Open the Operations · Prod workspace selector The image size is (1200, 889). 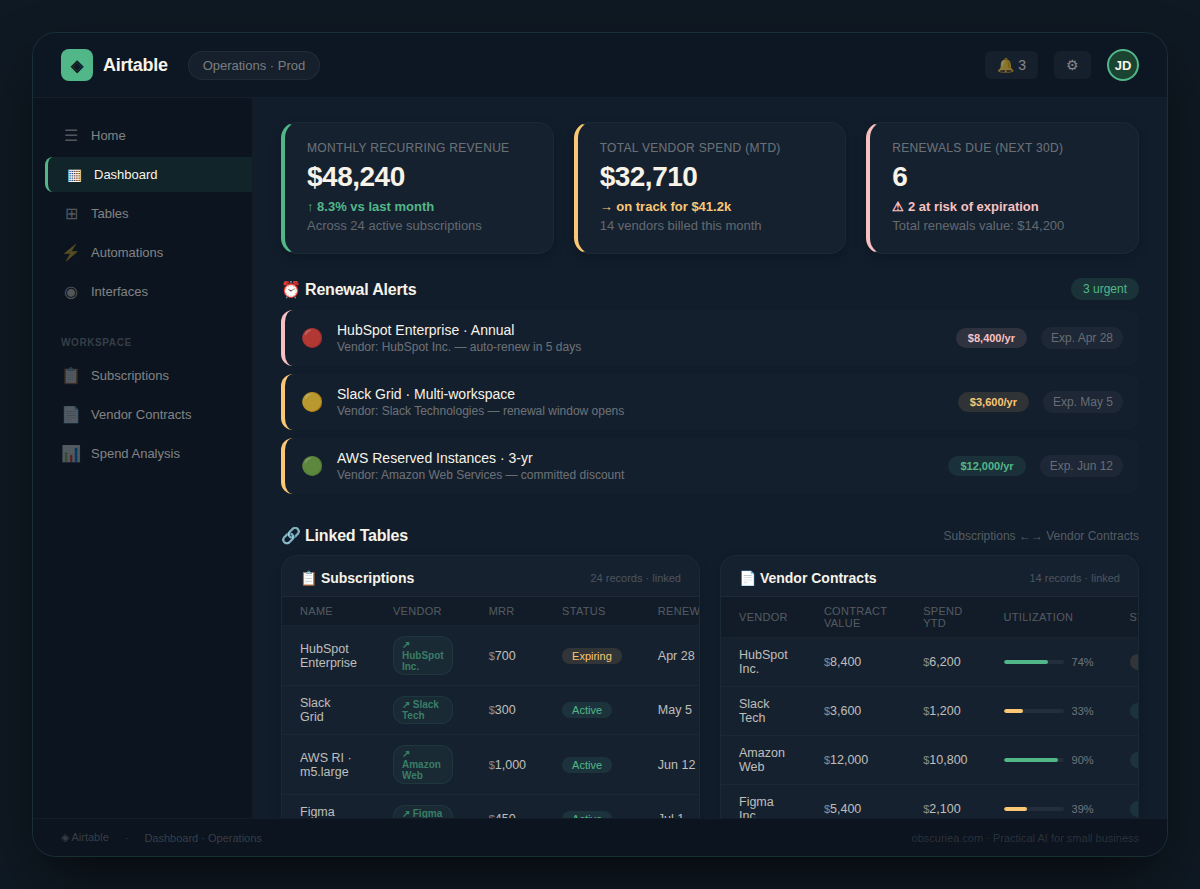point(254,66)
